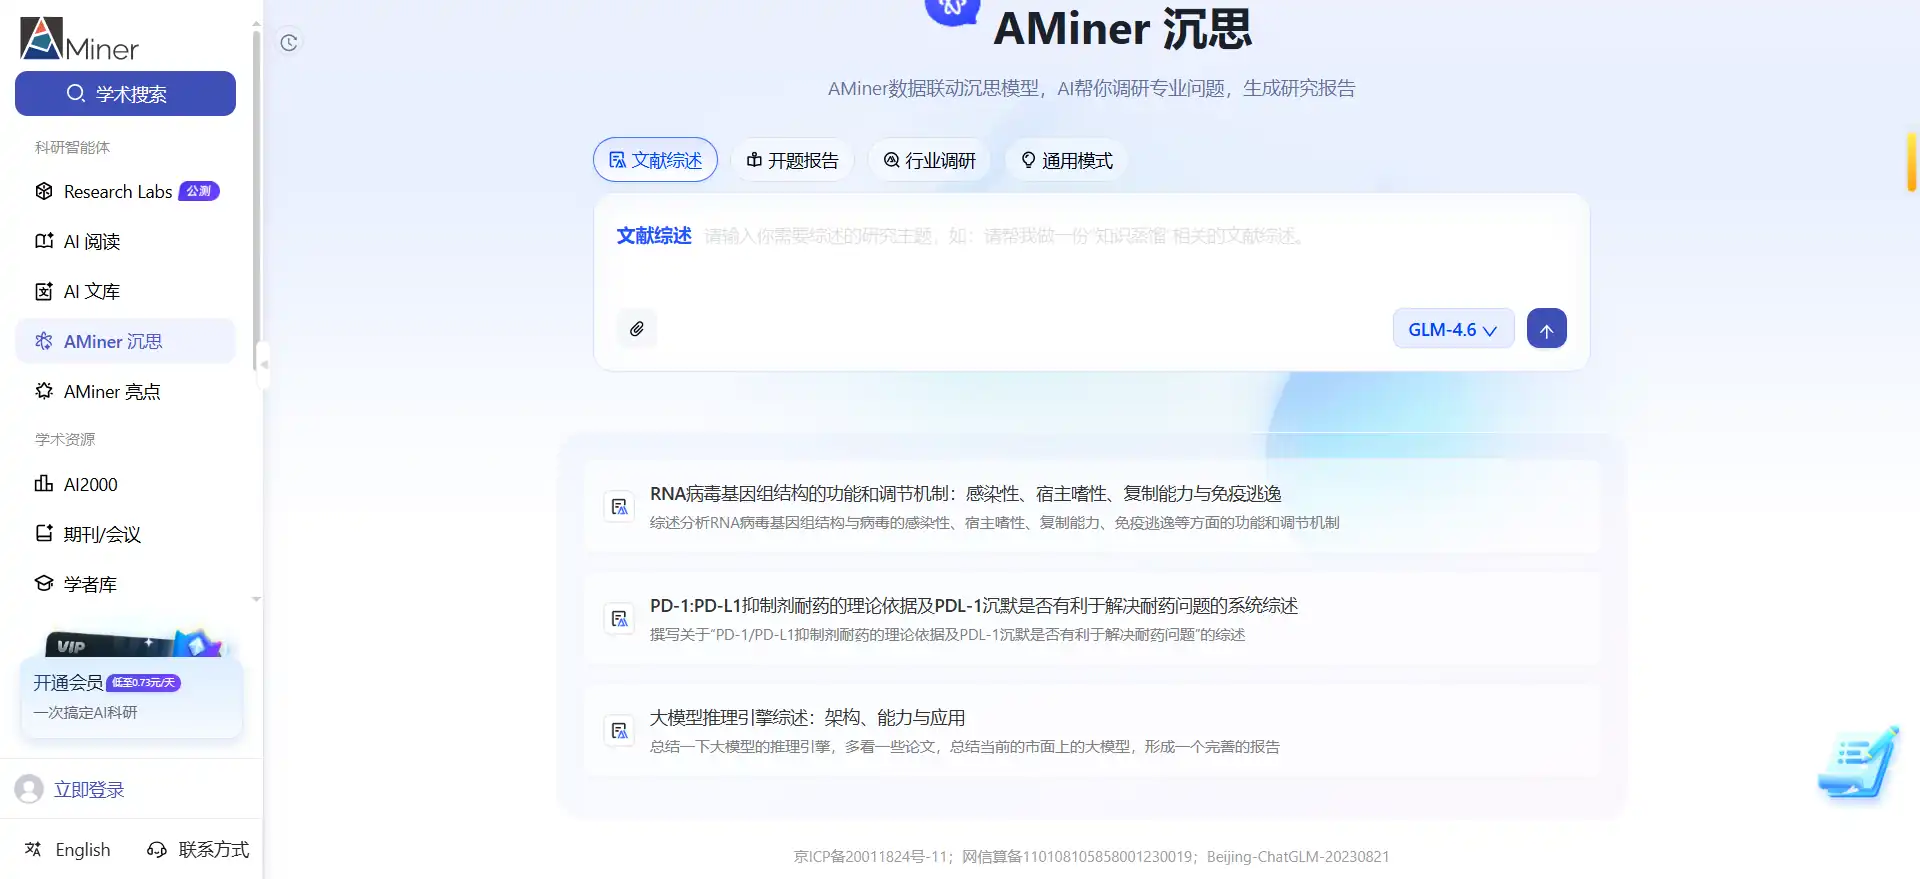
Task: Collapse the sidebar with handle
Action: [264, 364]
